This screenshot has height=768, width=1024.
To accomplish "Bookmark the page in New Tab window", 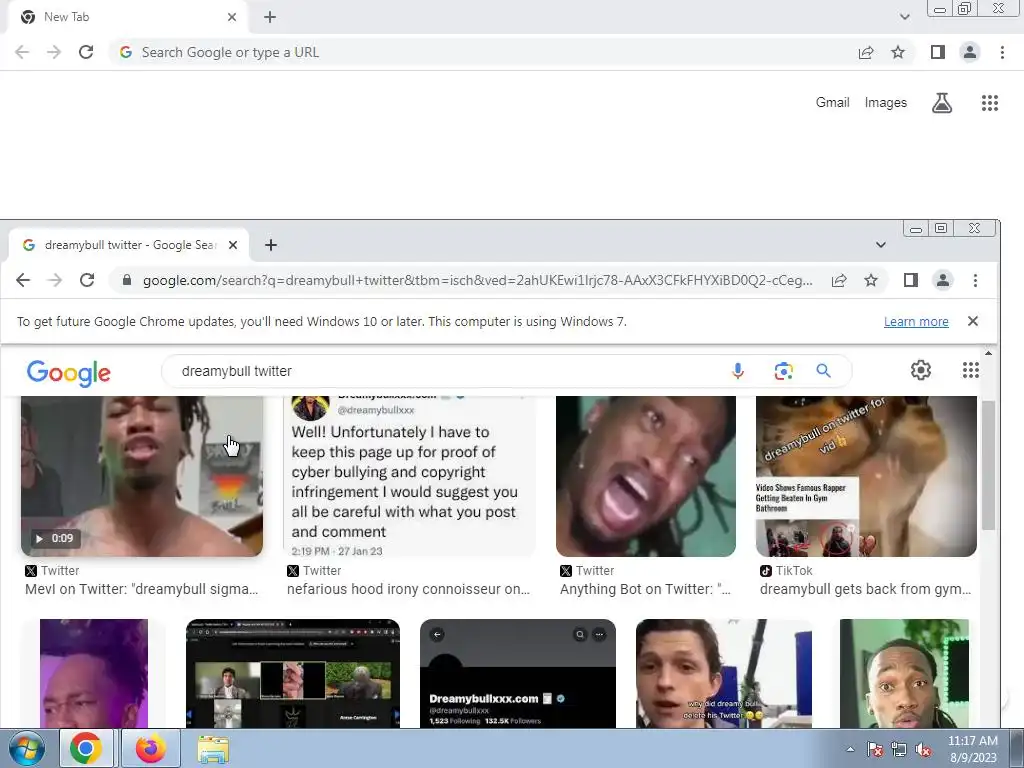I will 898,52.
